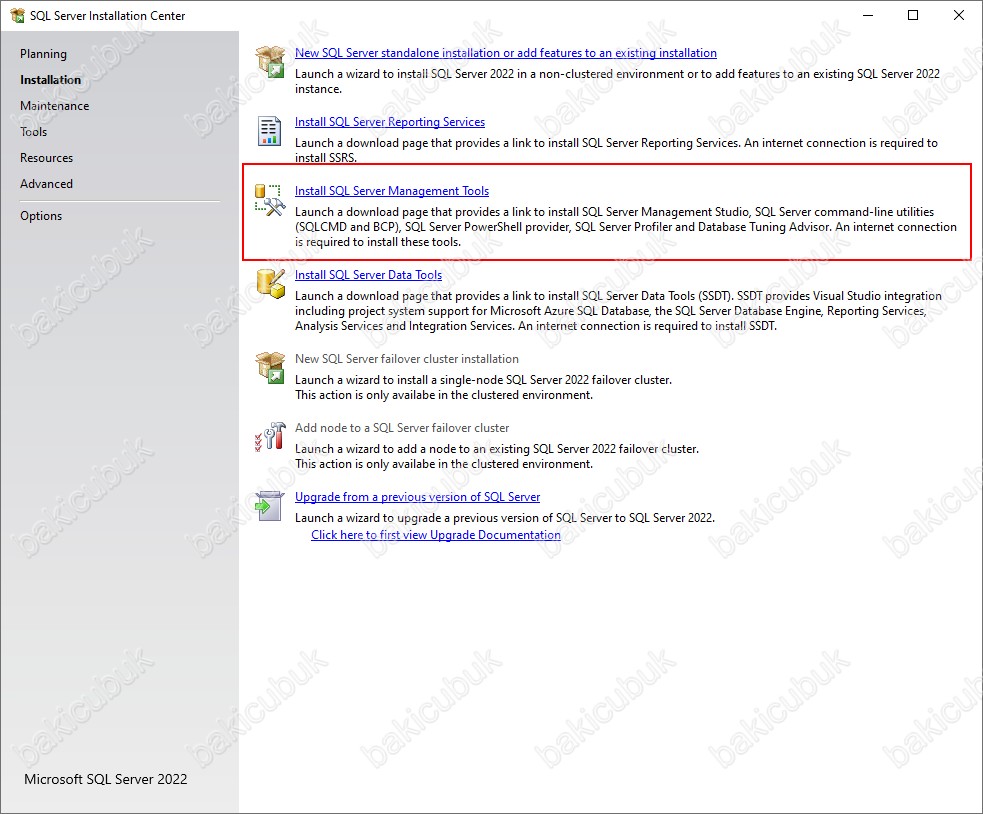Image resolution: width=983 pixels, height=814 pixels.
Task: Close the SQL Server Installation Center
Action: (959, 16)
